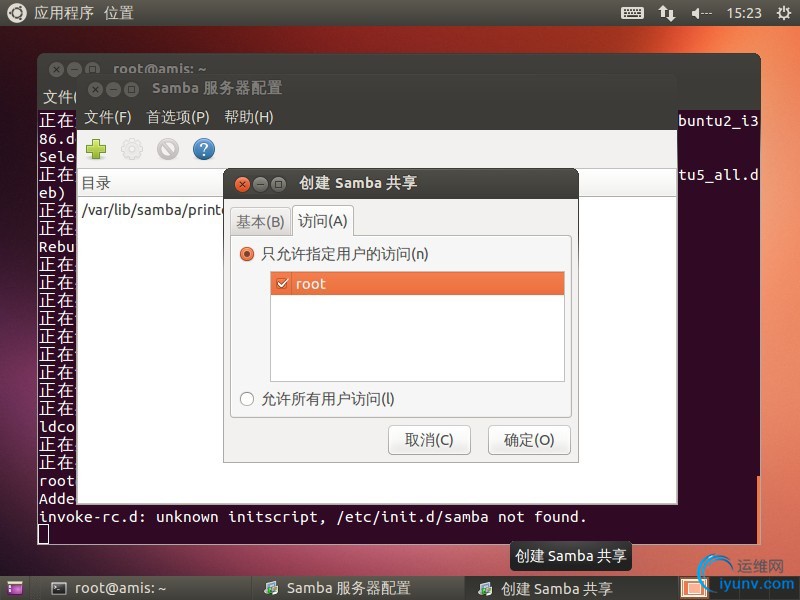
Task: Click the 15:23 clock
Action: point(744,13)
